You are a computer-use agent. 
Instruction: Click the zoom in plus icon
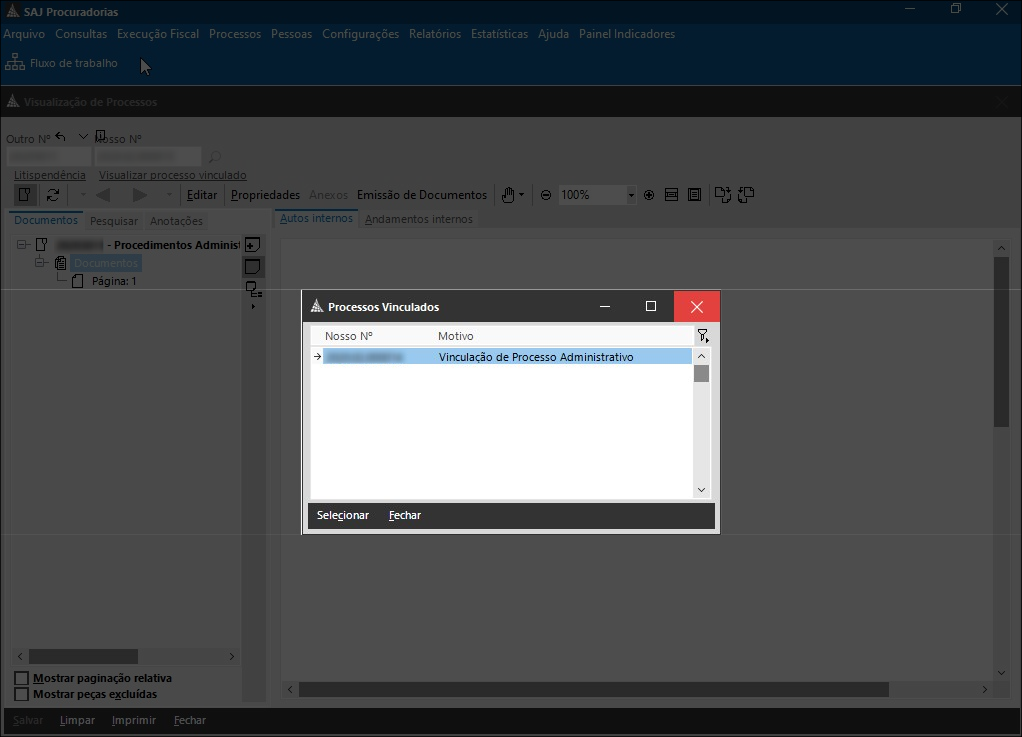[649, 195]
